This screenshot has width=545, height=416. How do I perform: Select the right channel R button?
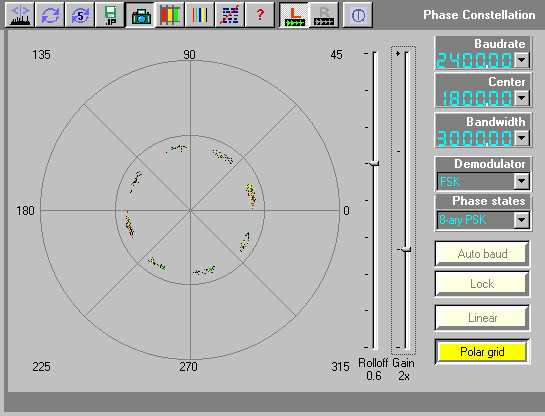[324, 15]
